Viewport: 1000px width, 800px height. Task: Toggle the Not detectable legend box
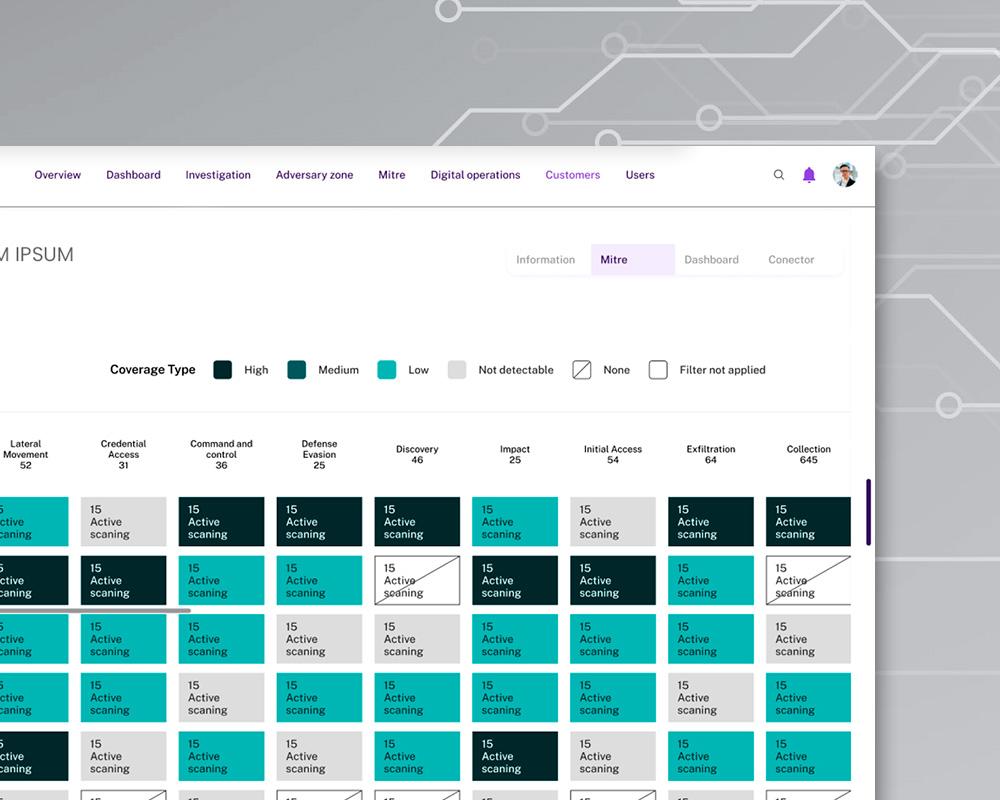pyautogui.click(x=457, y=370)
